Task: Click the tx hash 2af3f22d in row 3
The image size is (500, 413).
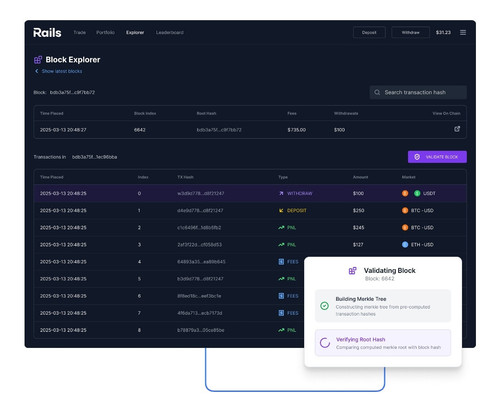Action: click(x=199, y=245)
